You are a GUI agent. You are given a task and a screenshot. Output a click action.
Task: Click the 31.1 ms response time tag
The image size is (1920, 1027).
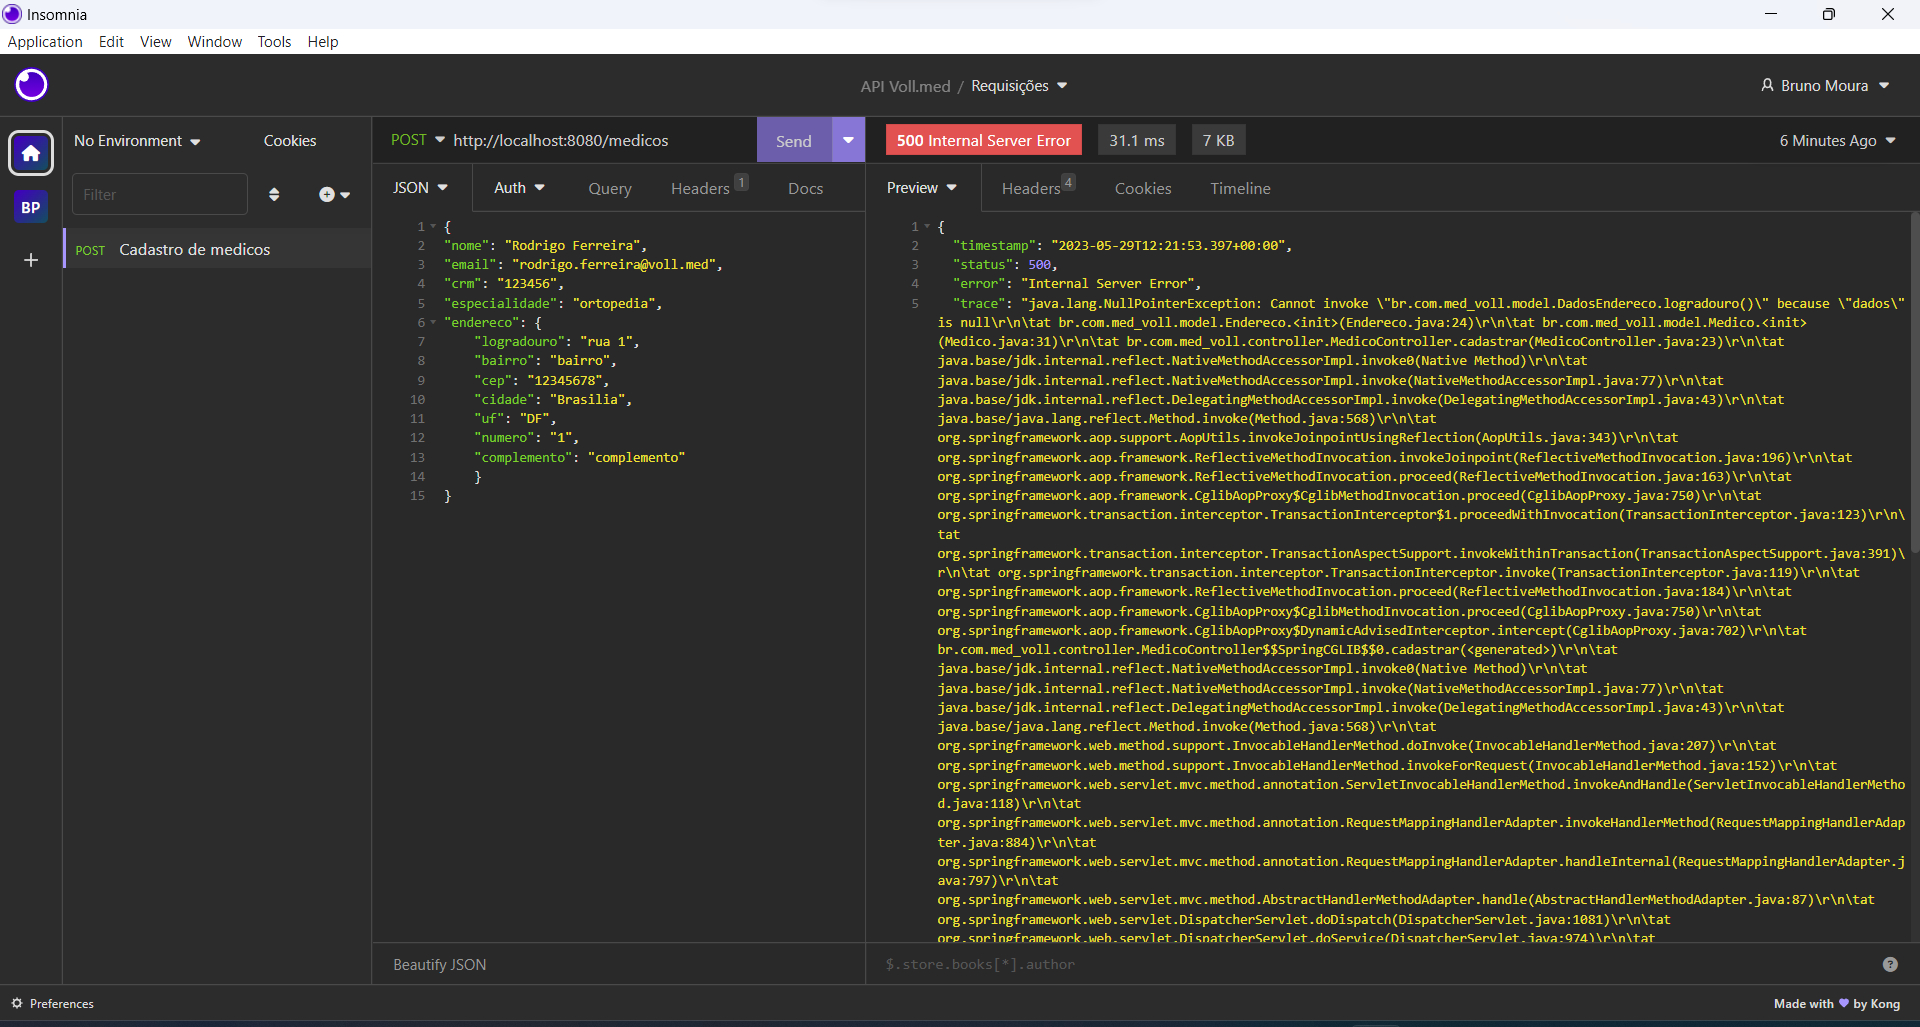point(1137,141)
